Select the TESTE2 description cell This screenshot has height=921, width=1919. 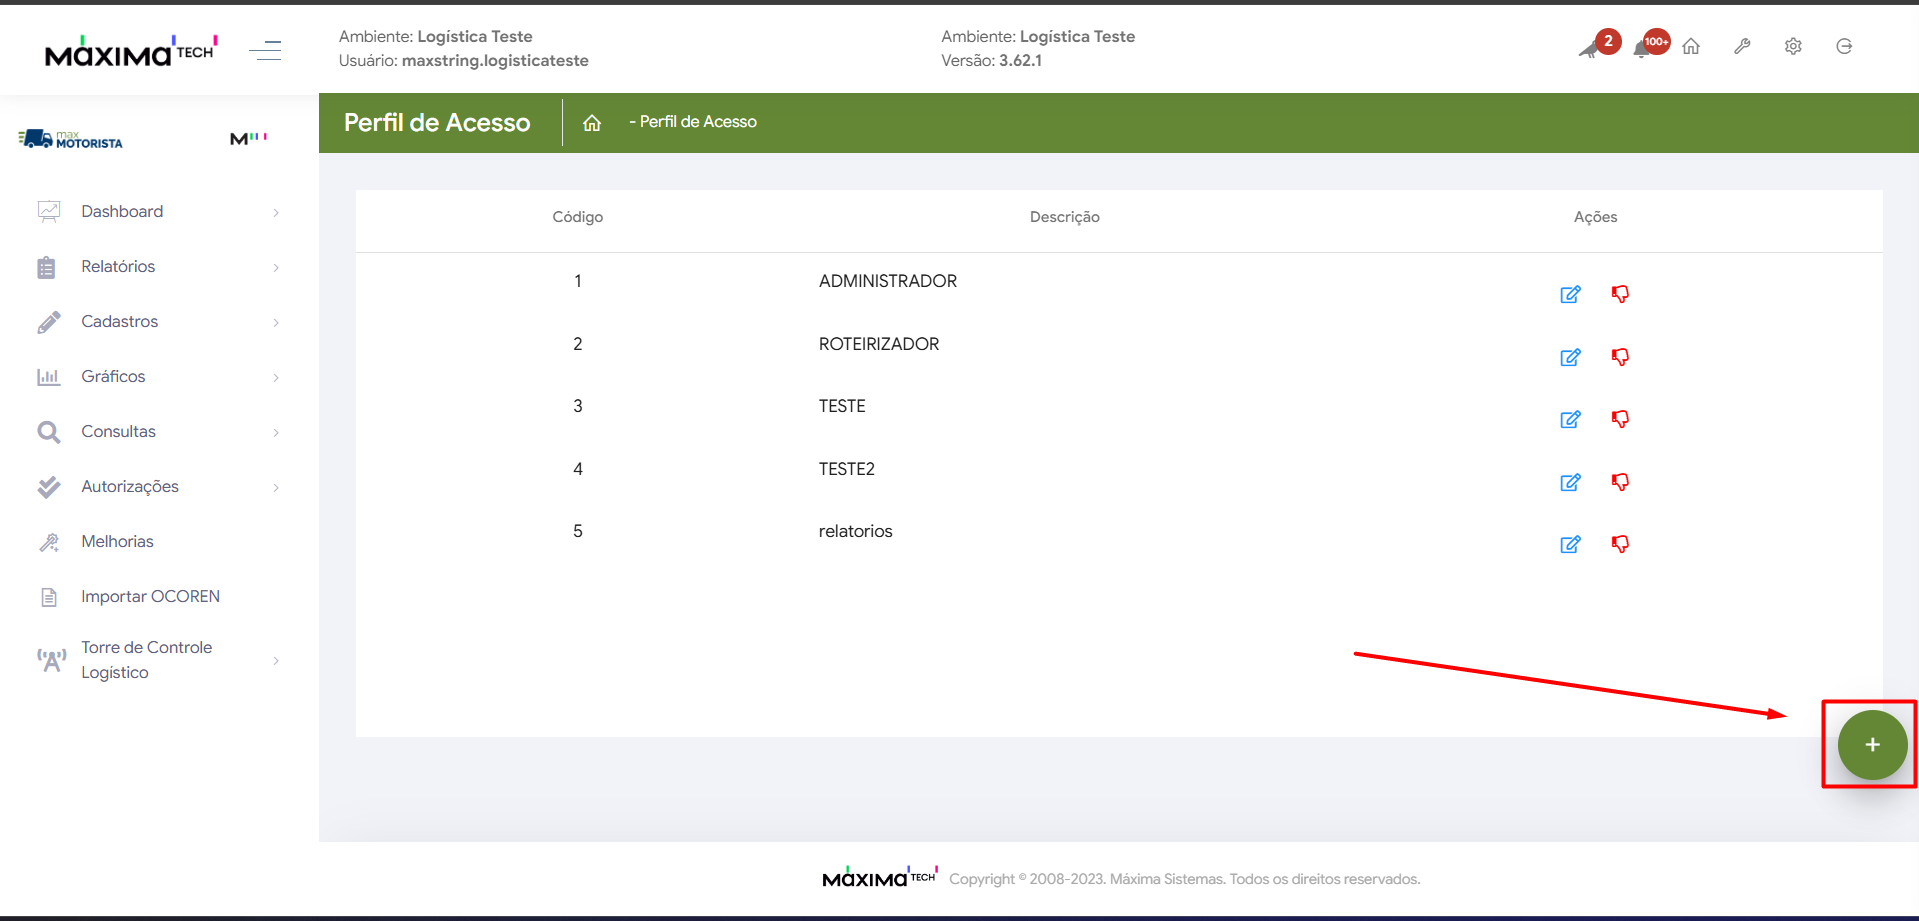(847, 469)
